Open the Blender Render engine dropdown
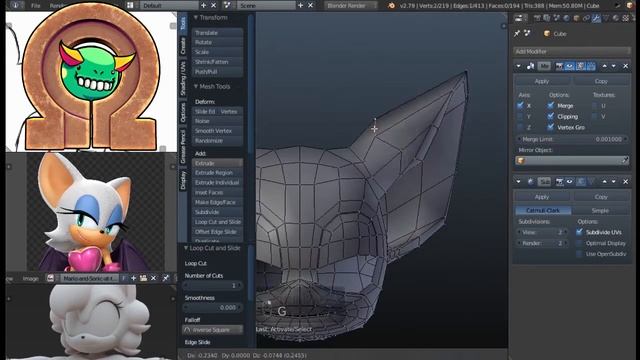This screenshot has width=640, height=360. pos(351,5)
